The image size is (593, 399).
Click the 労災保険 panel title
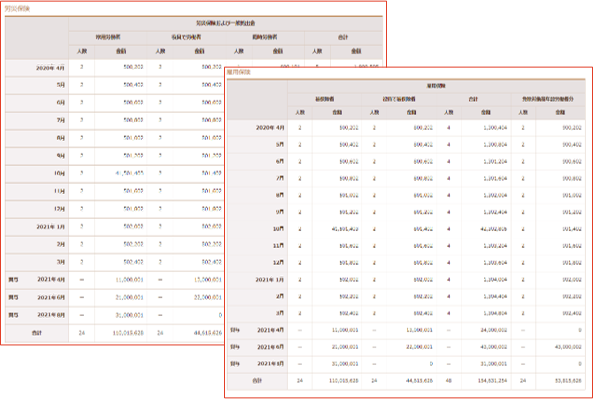point(17,9)
